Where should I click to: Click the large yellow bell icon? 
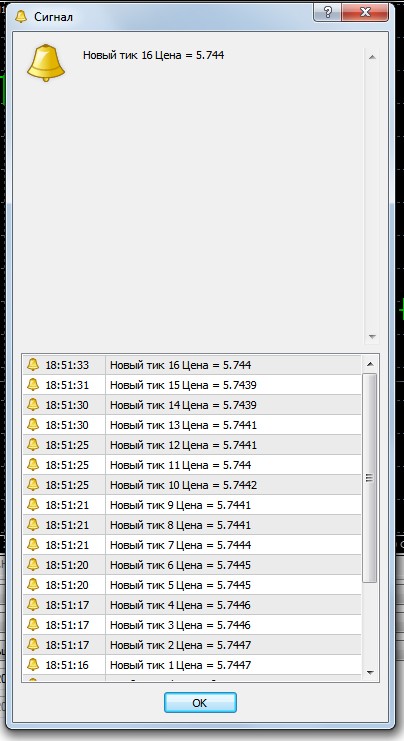[x=46, y=63]
